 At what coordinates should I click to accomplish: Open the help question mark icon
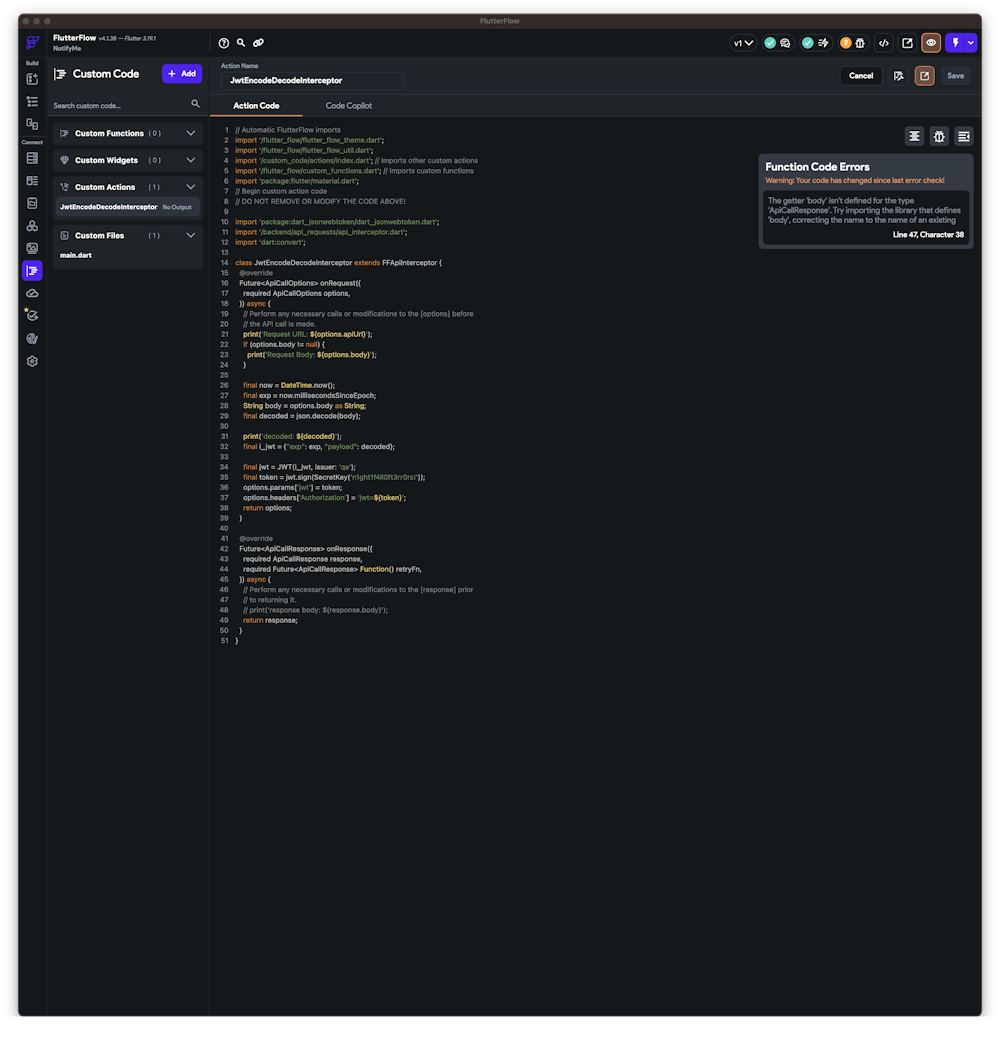click(x=224, y=43)
